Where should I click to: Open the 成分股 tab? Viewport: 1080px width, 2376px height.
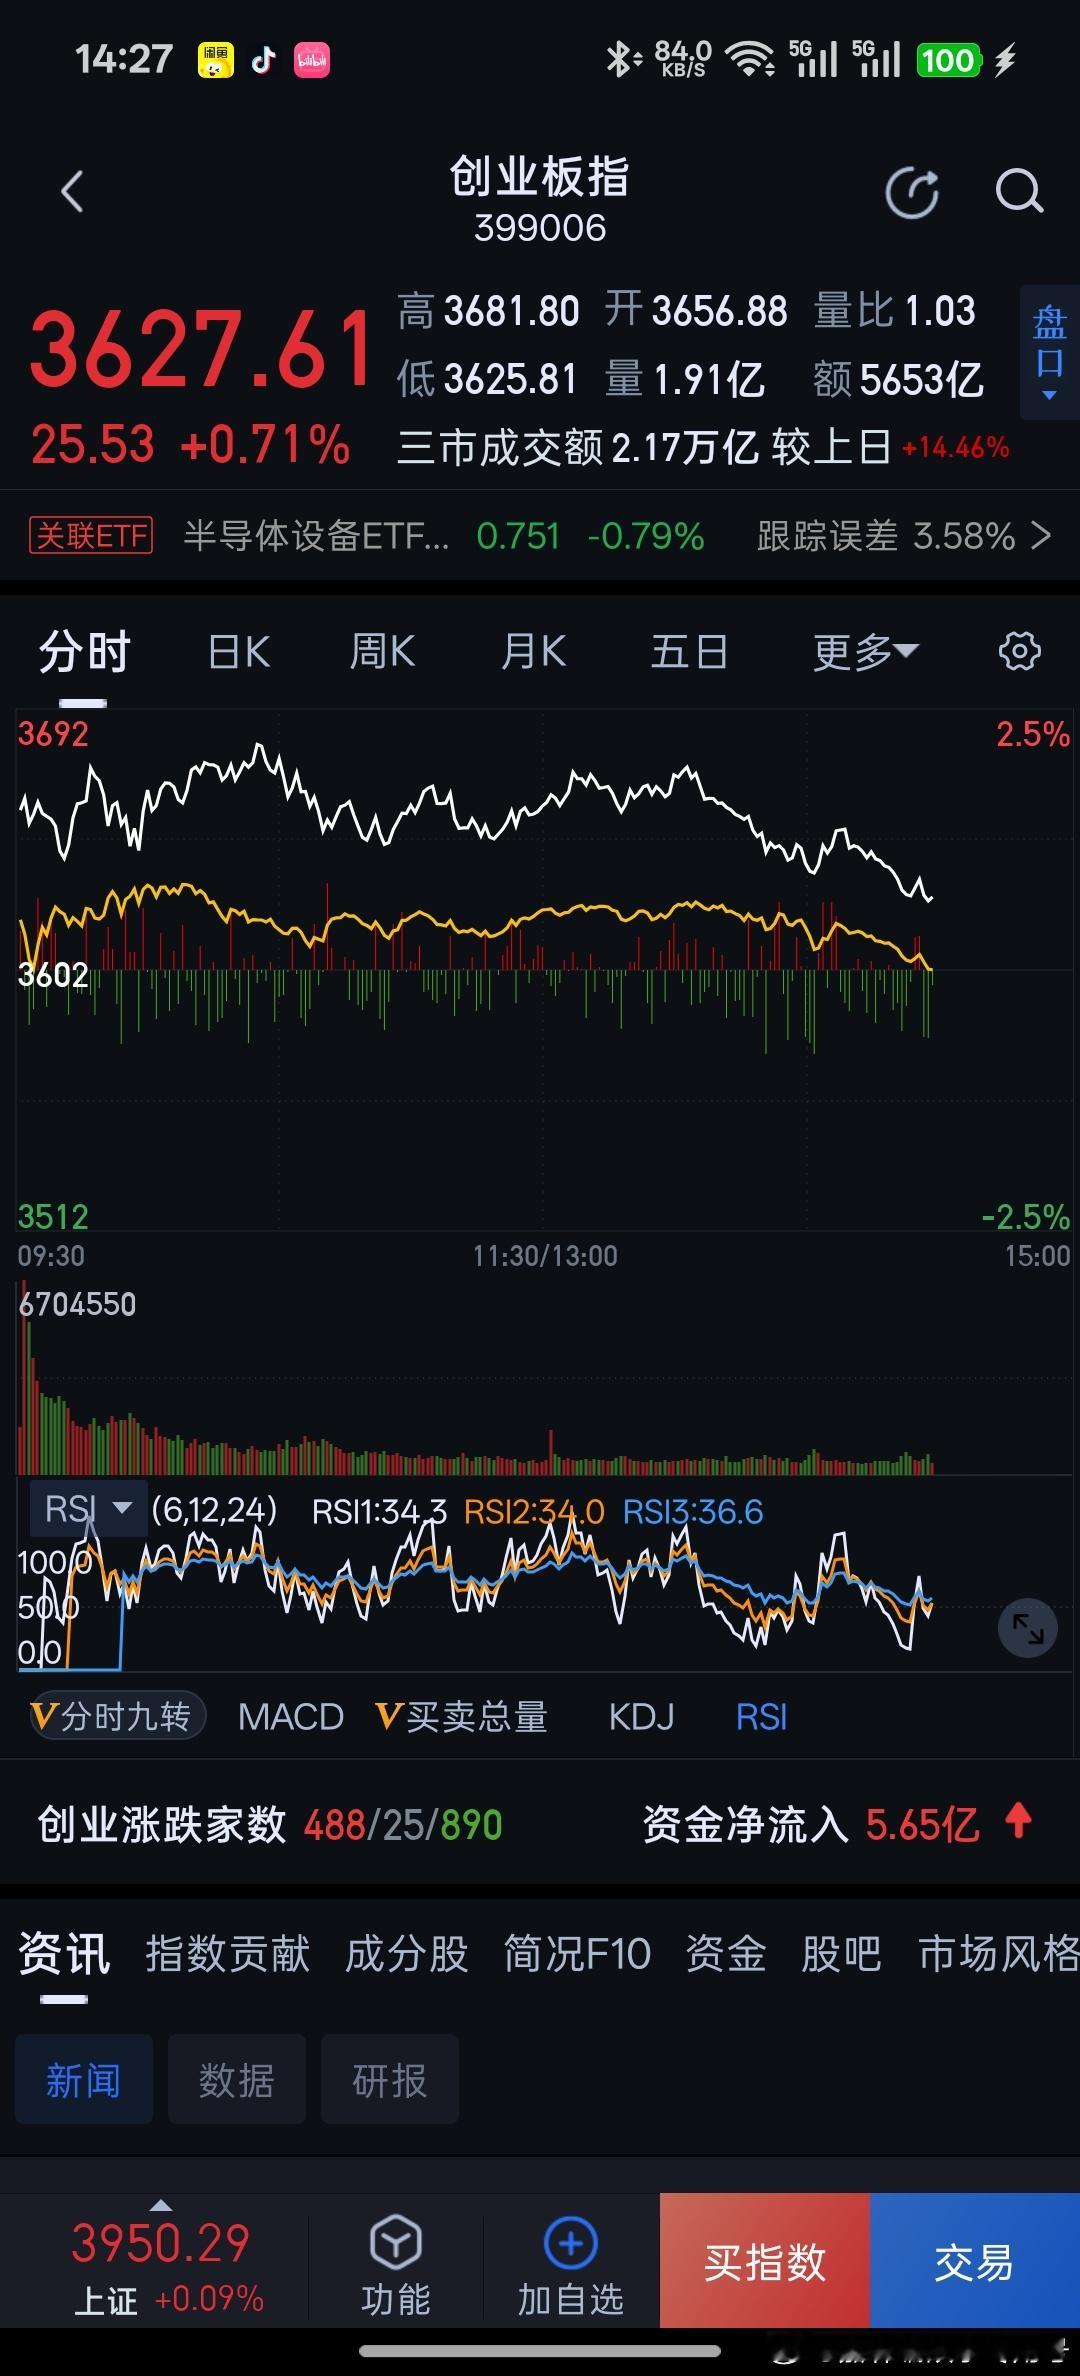pos(407,1953)
